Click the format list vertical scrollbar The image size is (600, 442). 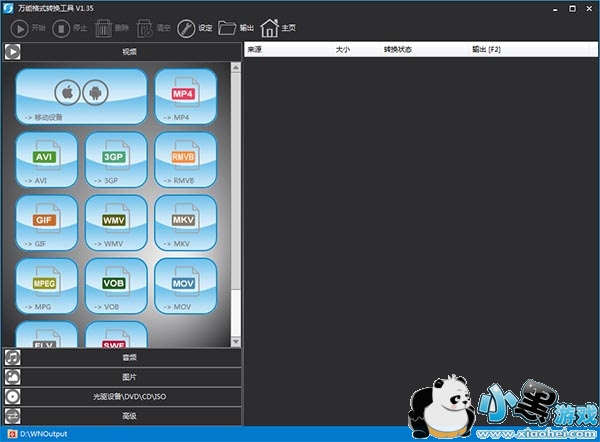pyautogui.click(x=237, y=200)
